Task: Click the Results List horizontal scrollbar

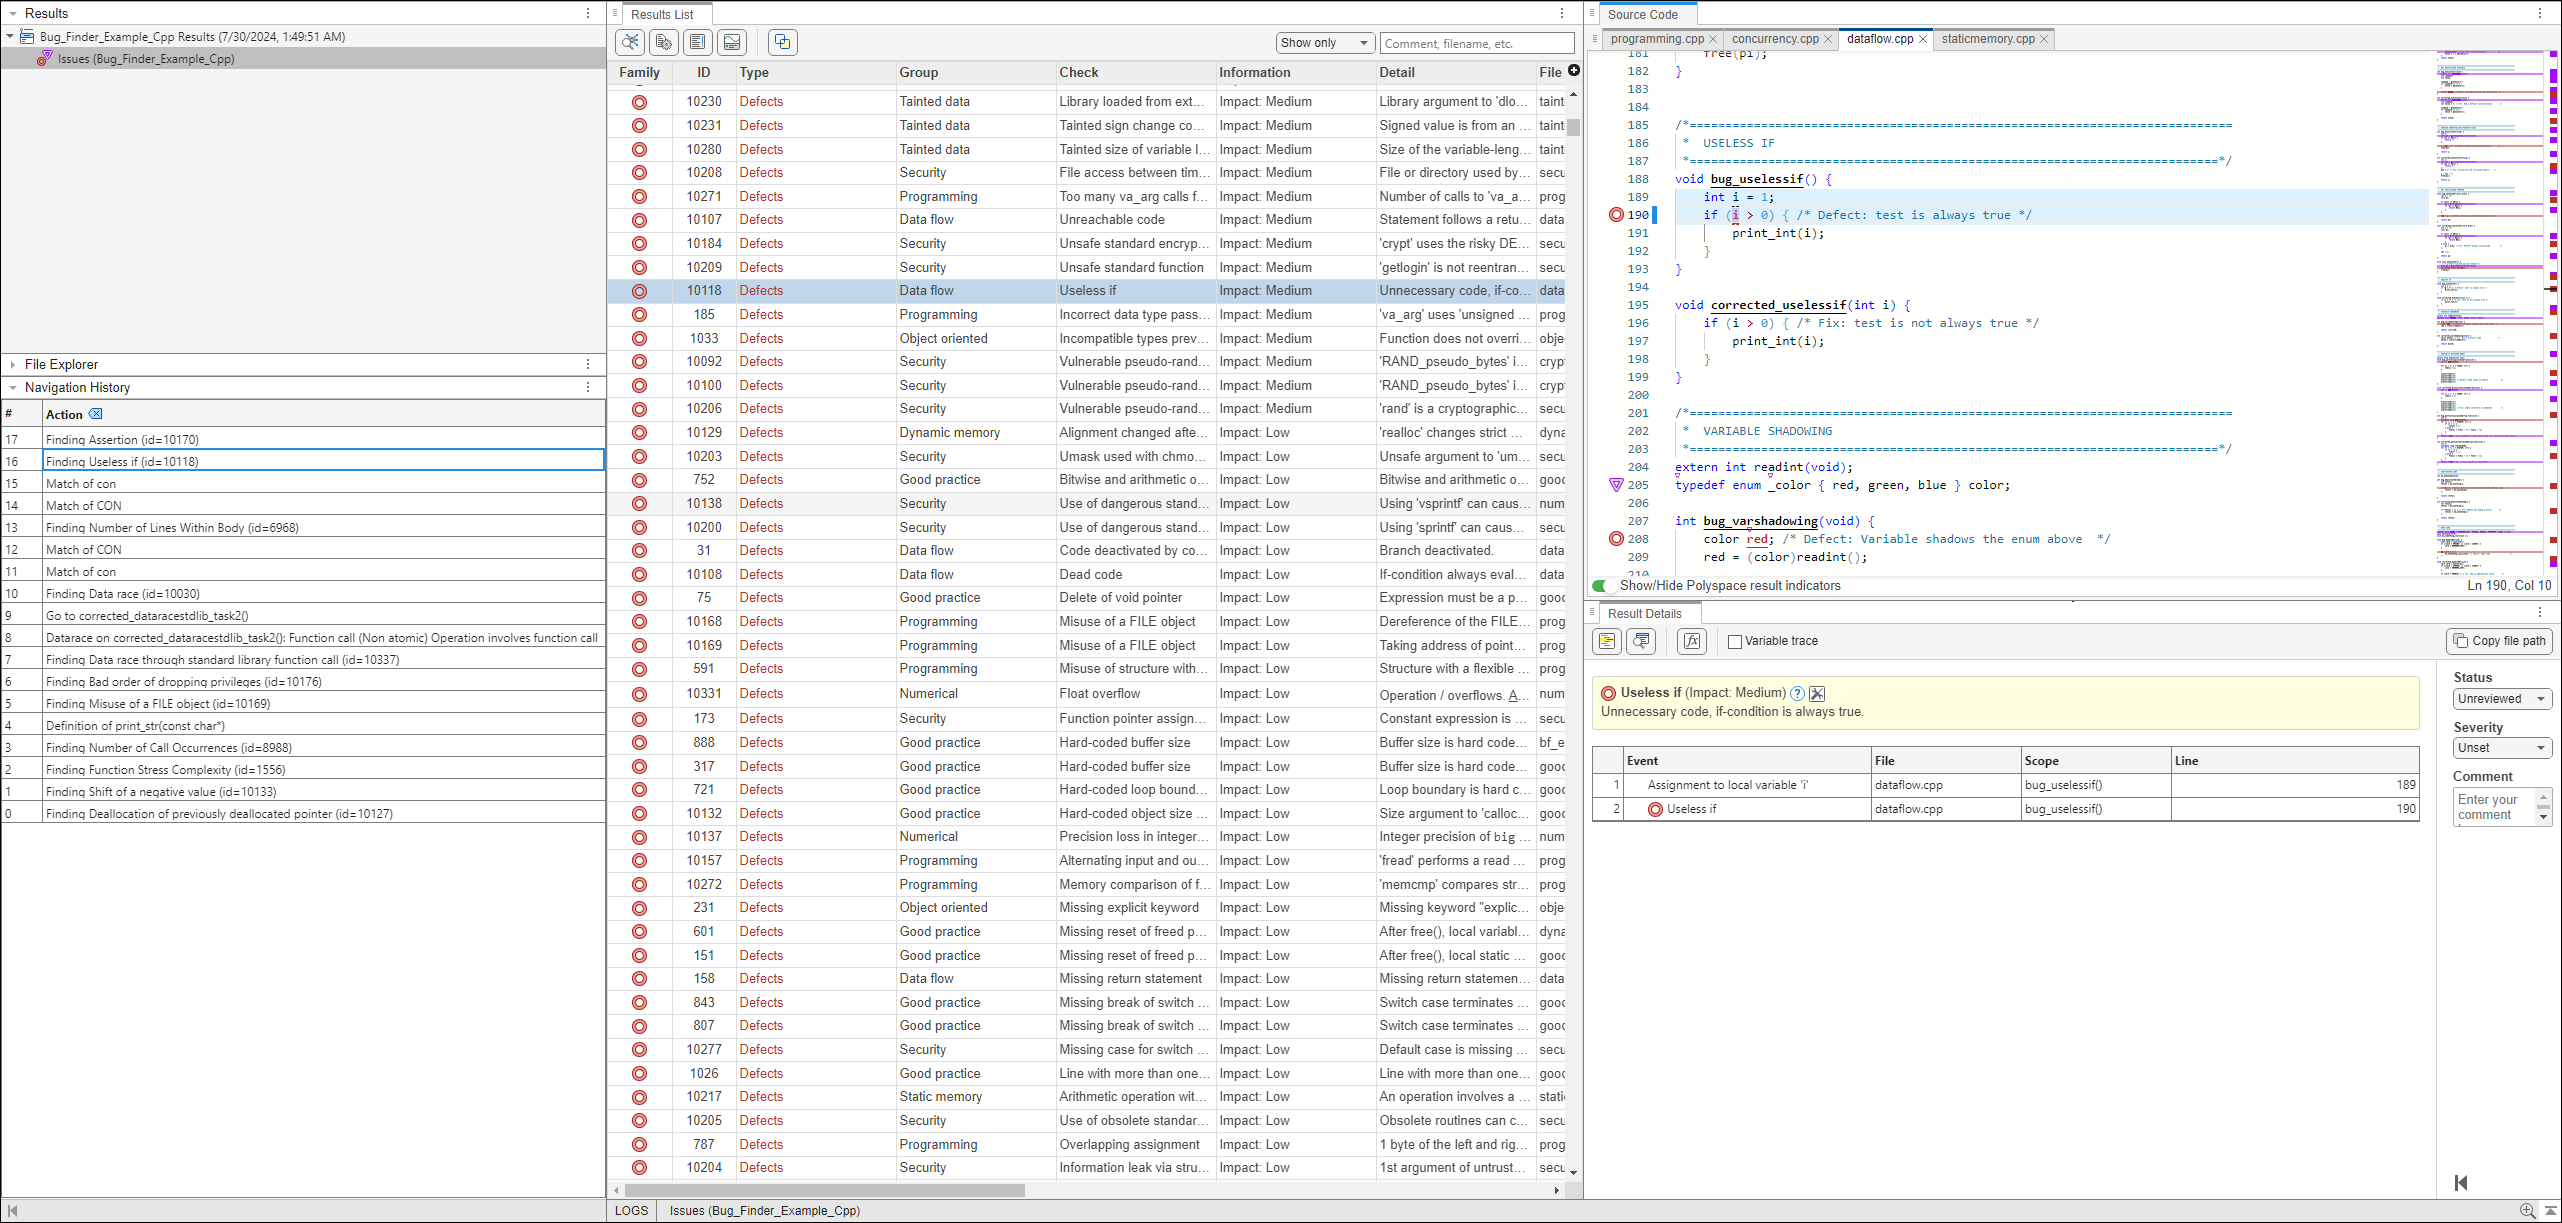Action: [x=825, y=1190]
